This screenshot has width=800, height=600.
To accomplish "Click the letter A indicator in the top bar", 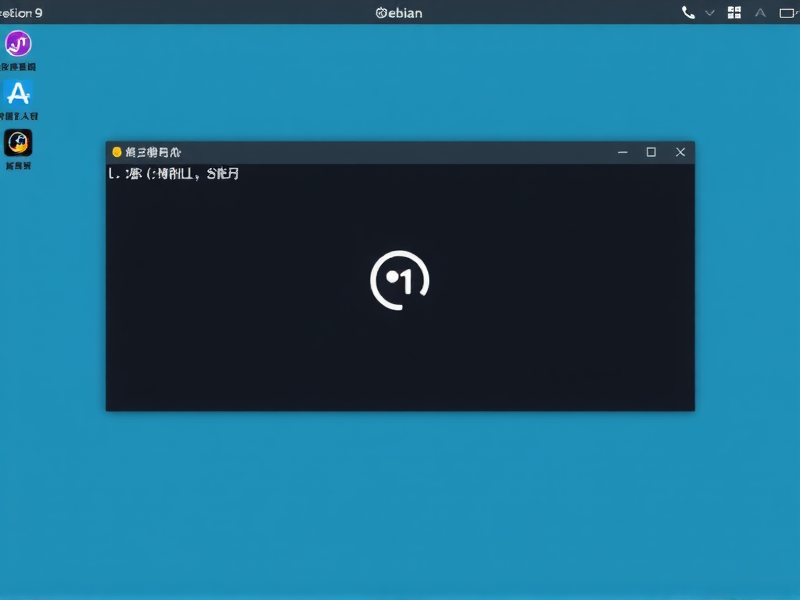I will 760,13.
